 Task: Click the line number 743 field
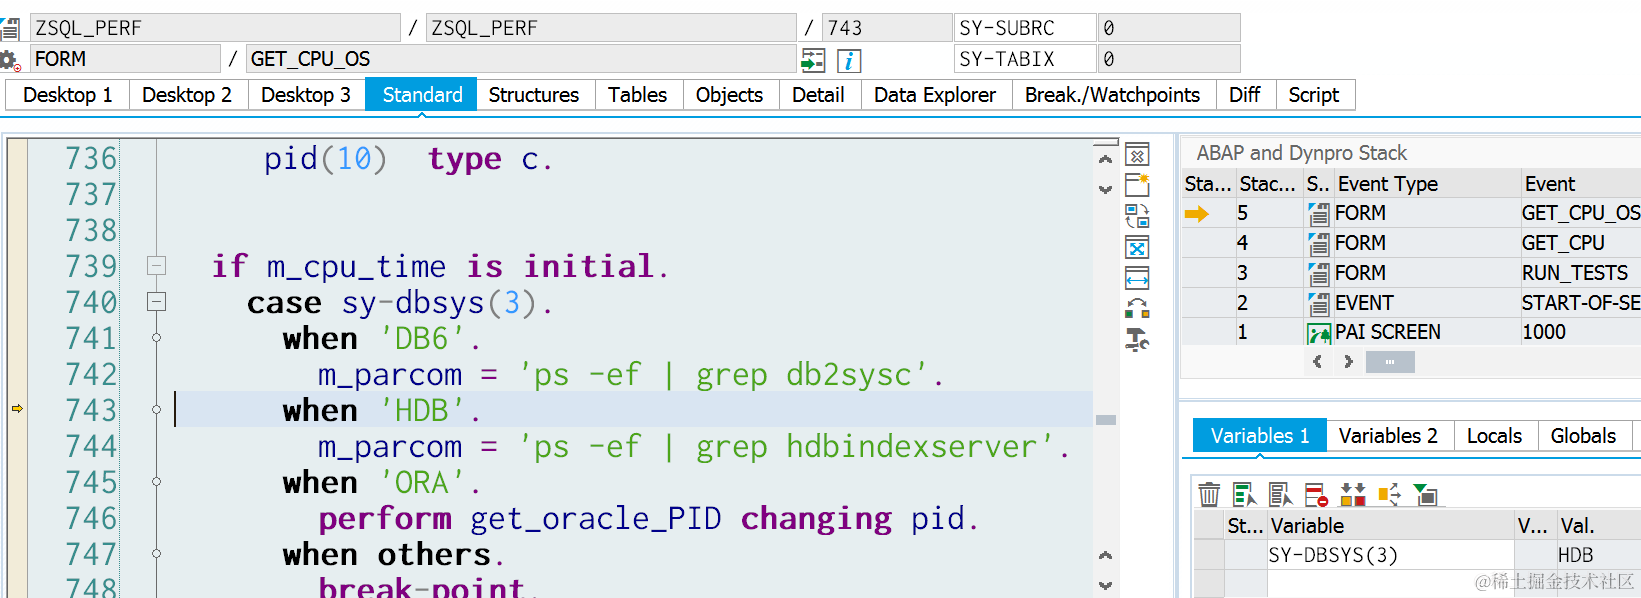(887, 28)
